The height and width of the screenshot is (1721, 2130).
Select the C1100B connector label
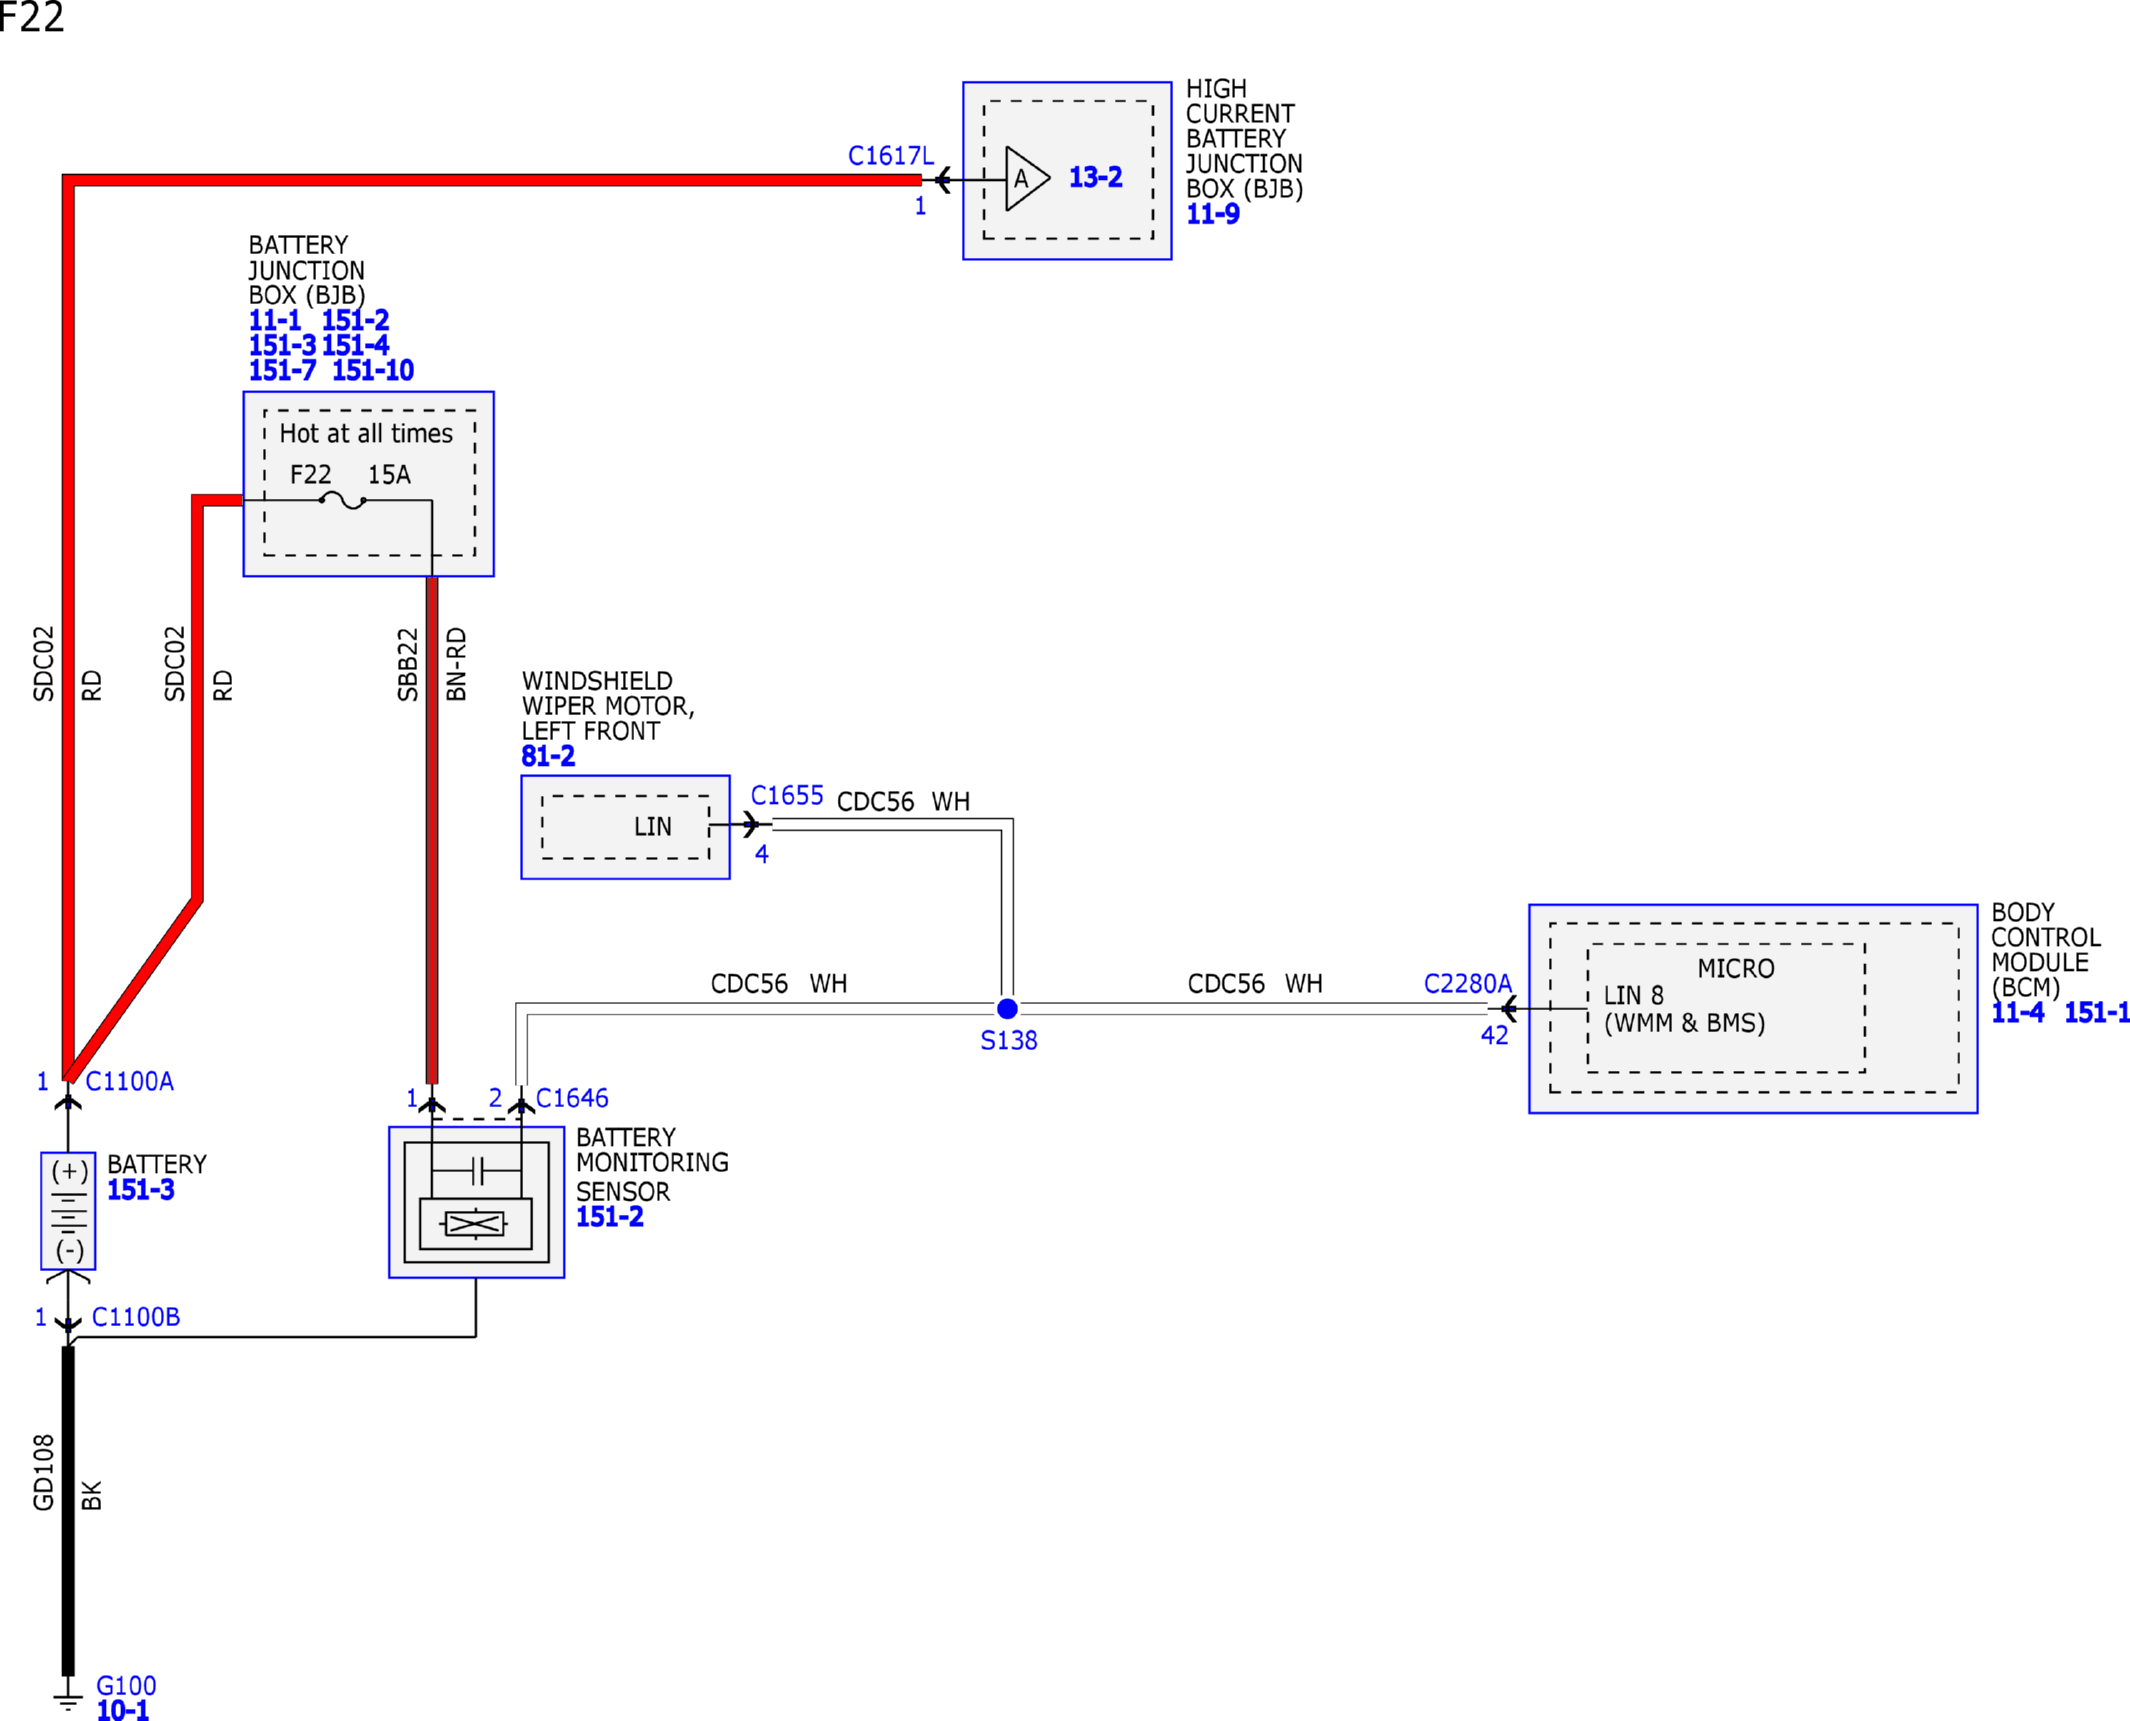click(136, 1317)
